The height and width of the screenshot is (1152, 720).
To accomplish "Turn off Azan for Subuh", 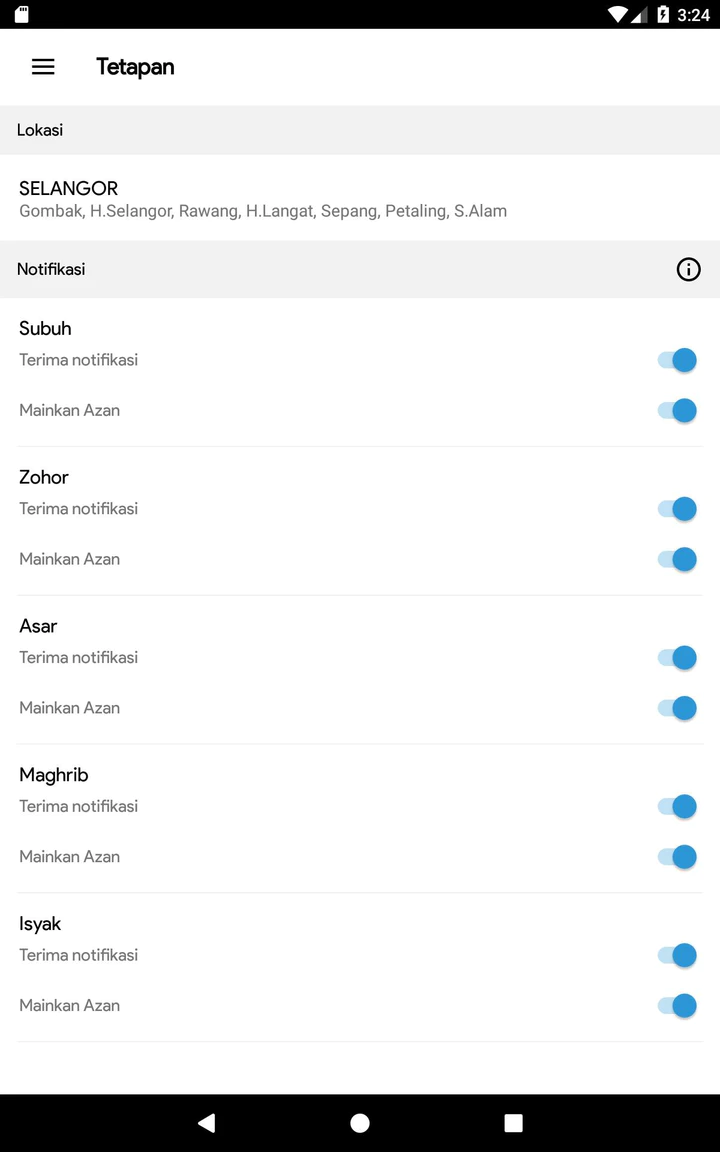I will (677, 410).
